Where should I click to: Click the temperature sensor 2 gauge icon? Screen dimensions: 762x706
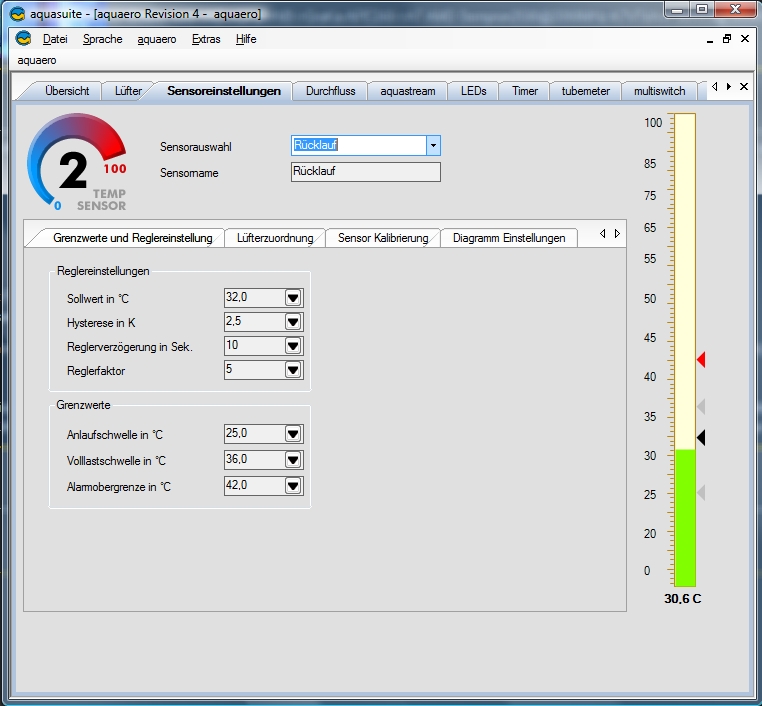point(77,164)
